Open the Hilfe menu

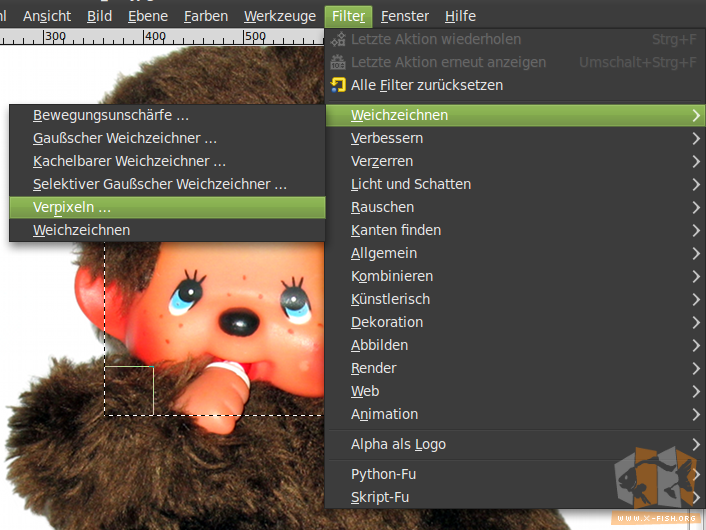coord(460,16)
